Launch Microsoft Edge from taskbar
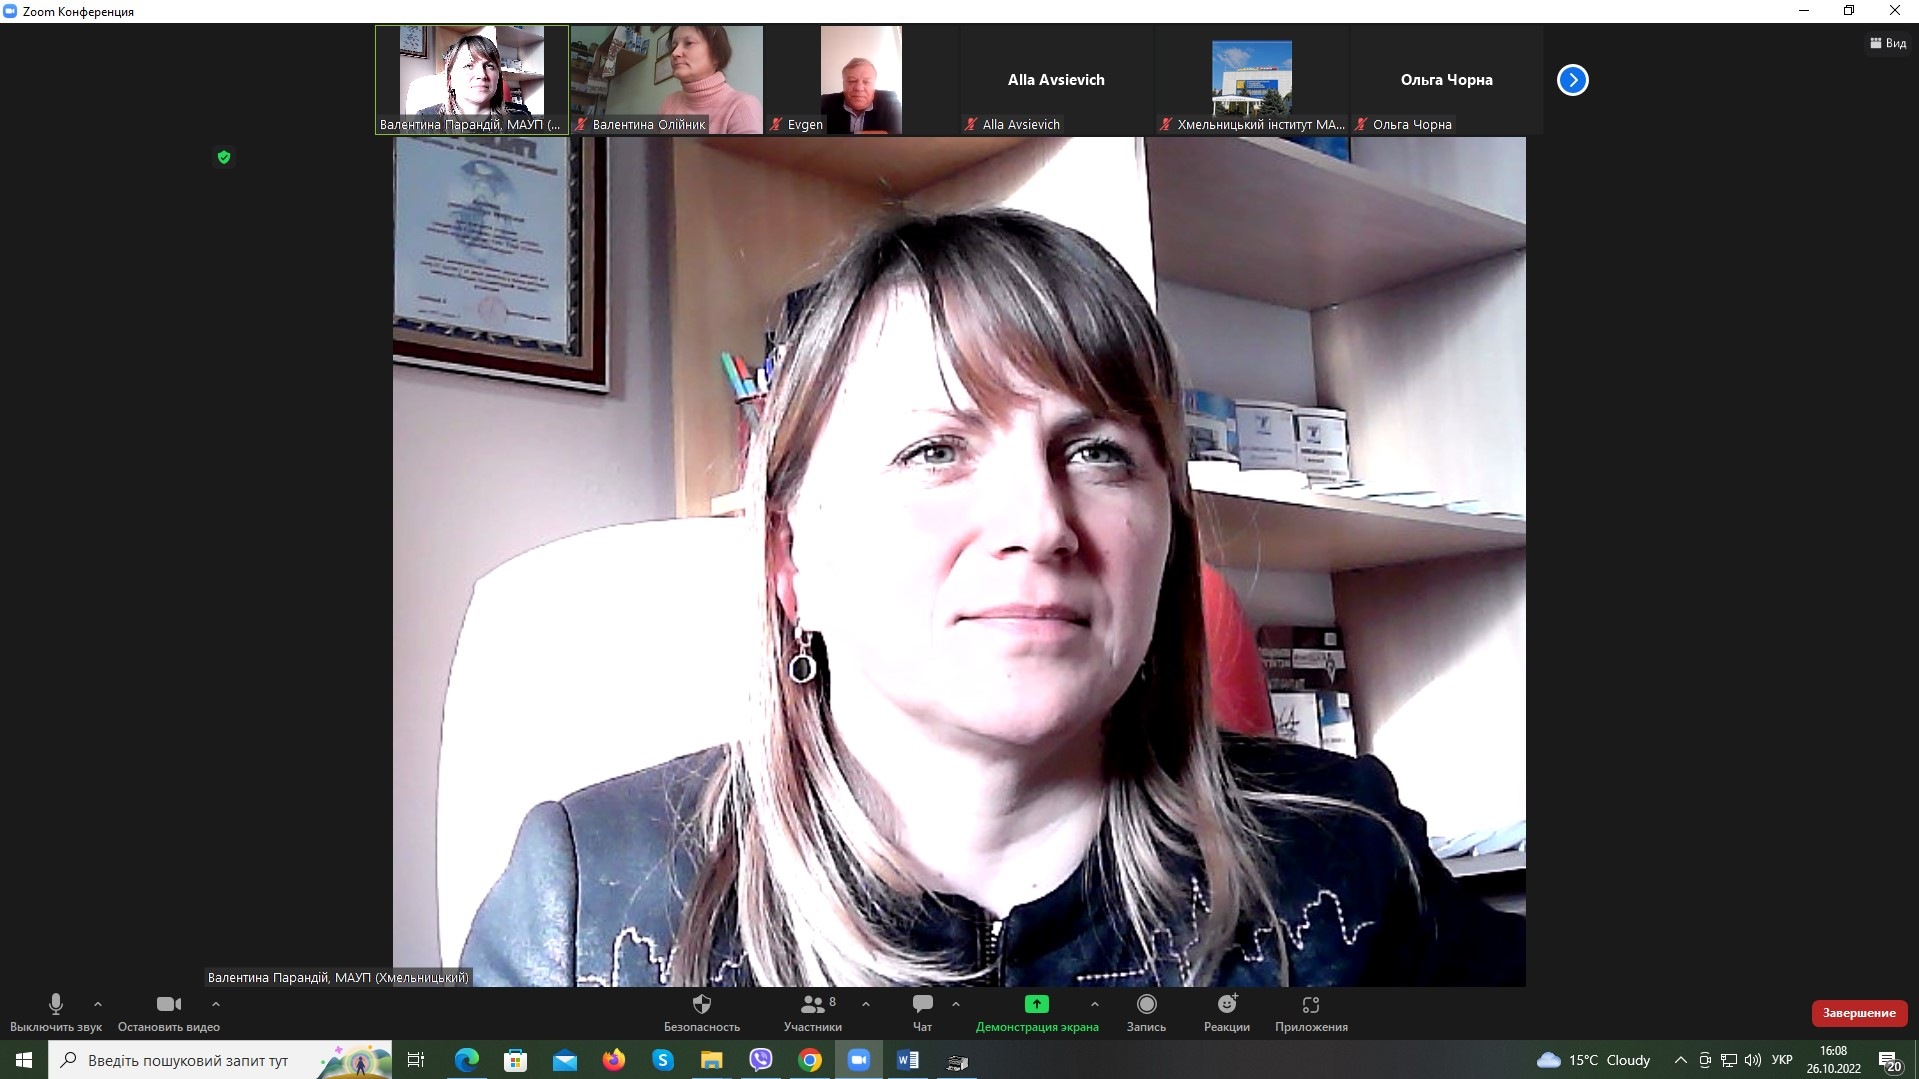This screenshot has height=1079, width=1919. point(467,1060)
